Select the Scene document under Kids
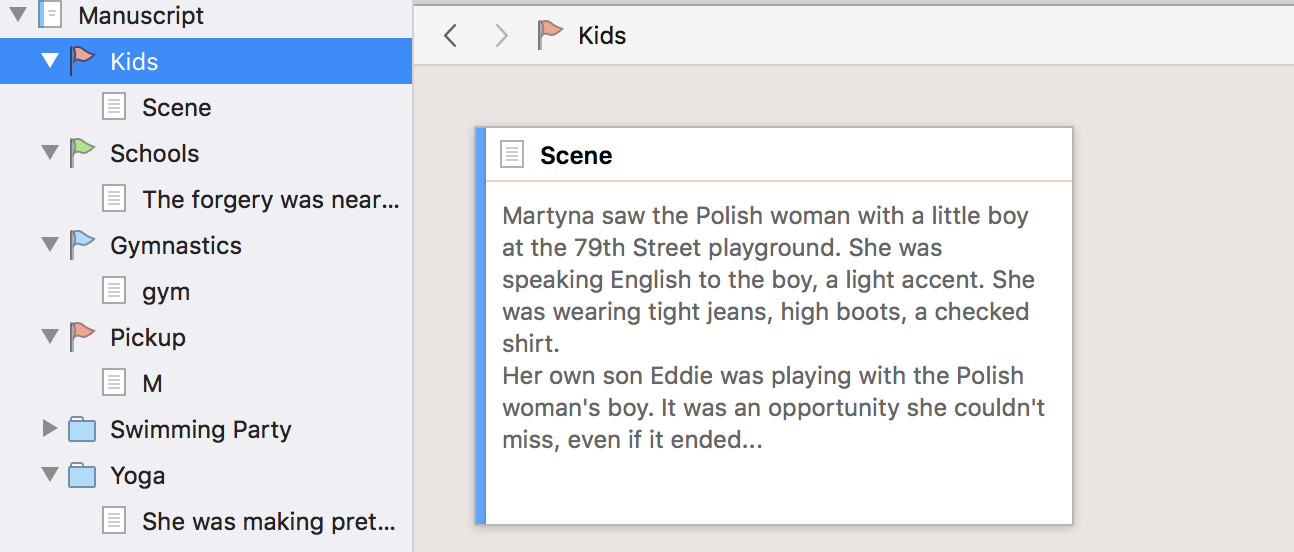The height and width of the screenshot is (552, 1294). (x=176, y=107)
